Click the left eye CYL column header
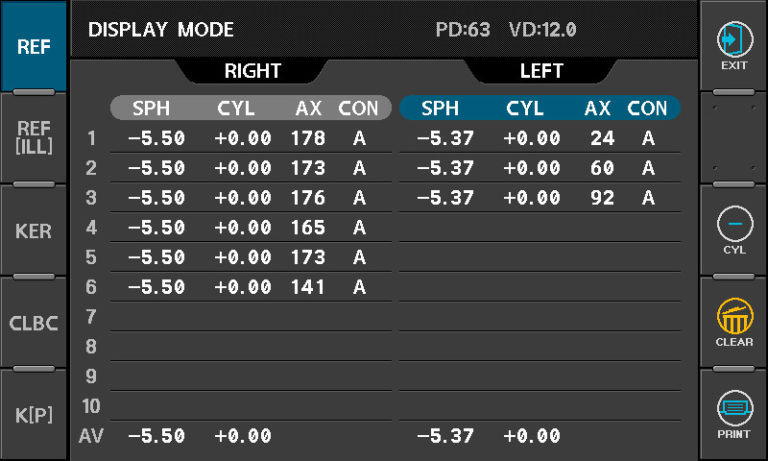The image size is (768, 461). (525, 108)
